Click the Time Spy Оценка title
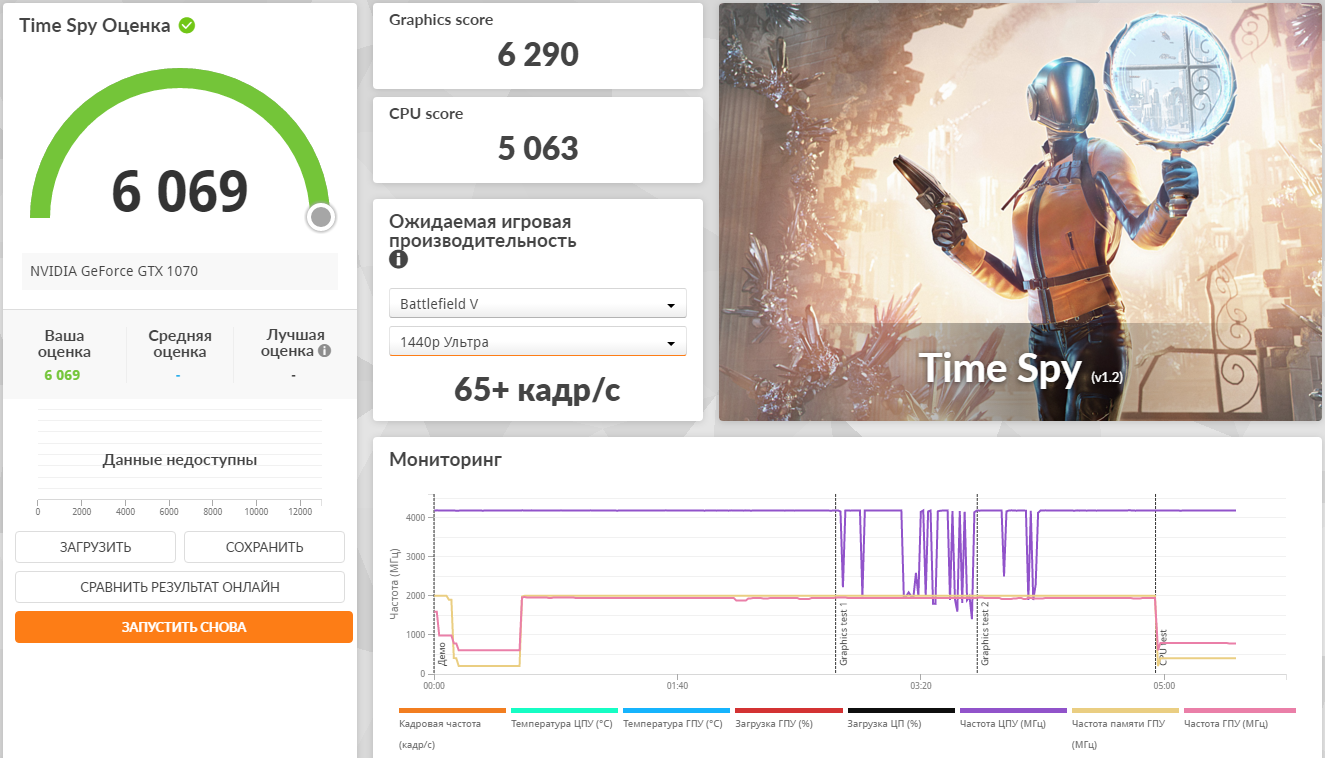 (95, 26)
